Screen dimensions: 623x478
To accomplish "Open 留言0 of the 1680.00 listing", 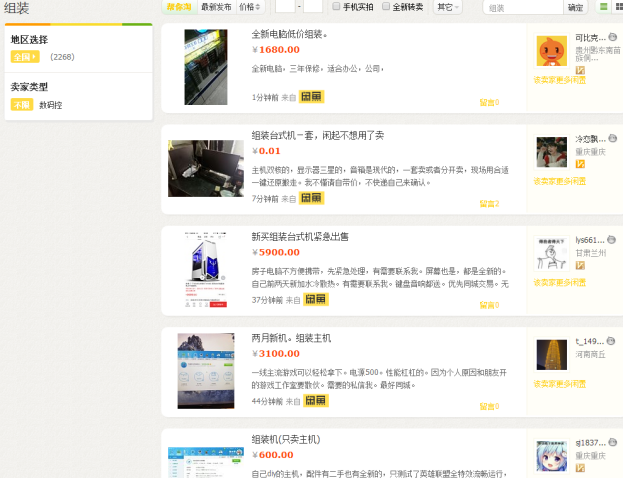I will click(489, 103).
